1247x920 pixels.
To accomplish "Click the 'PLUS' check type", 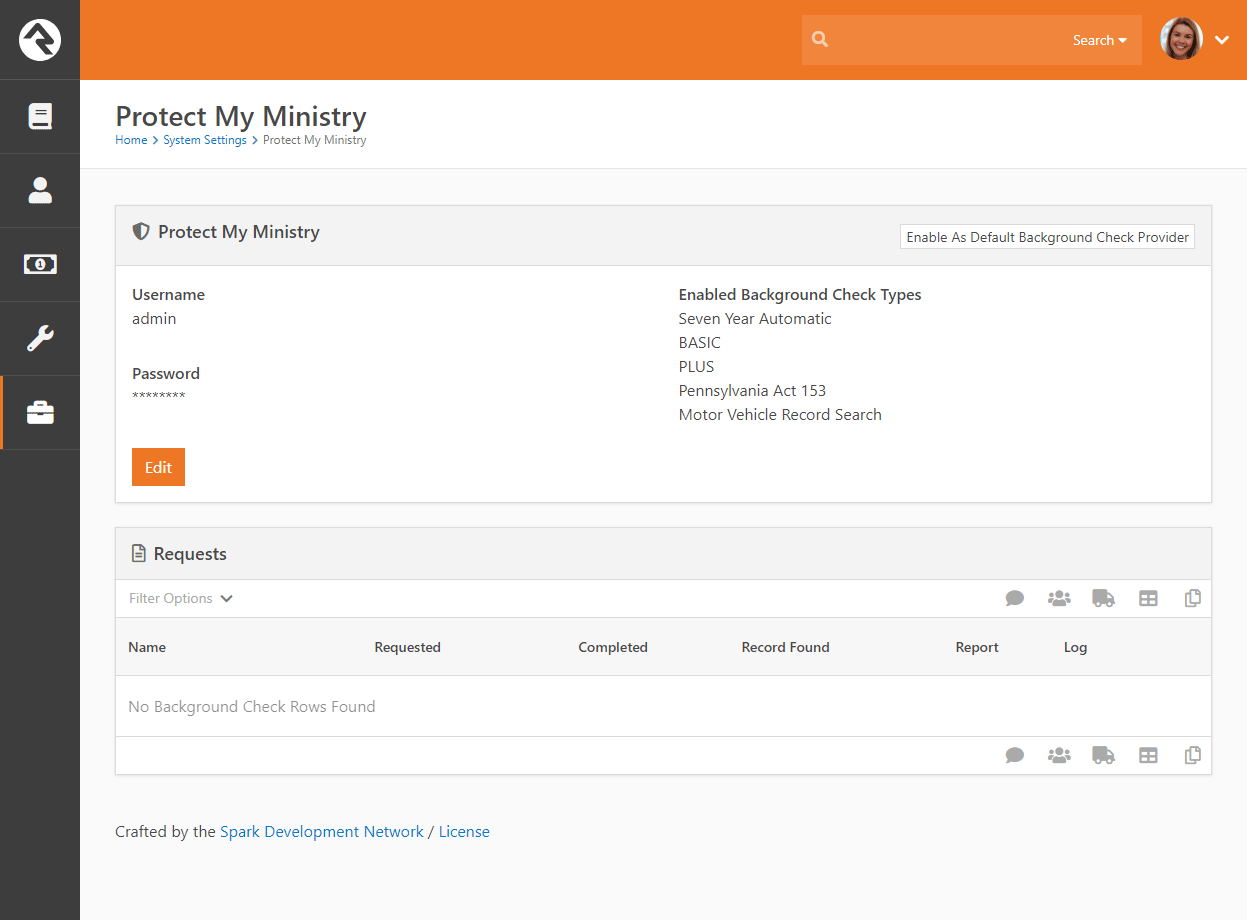I will click(x=696, y=367).
